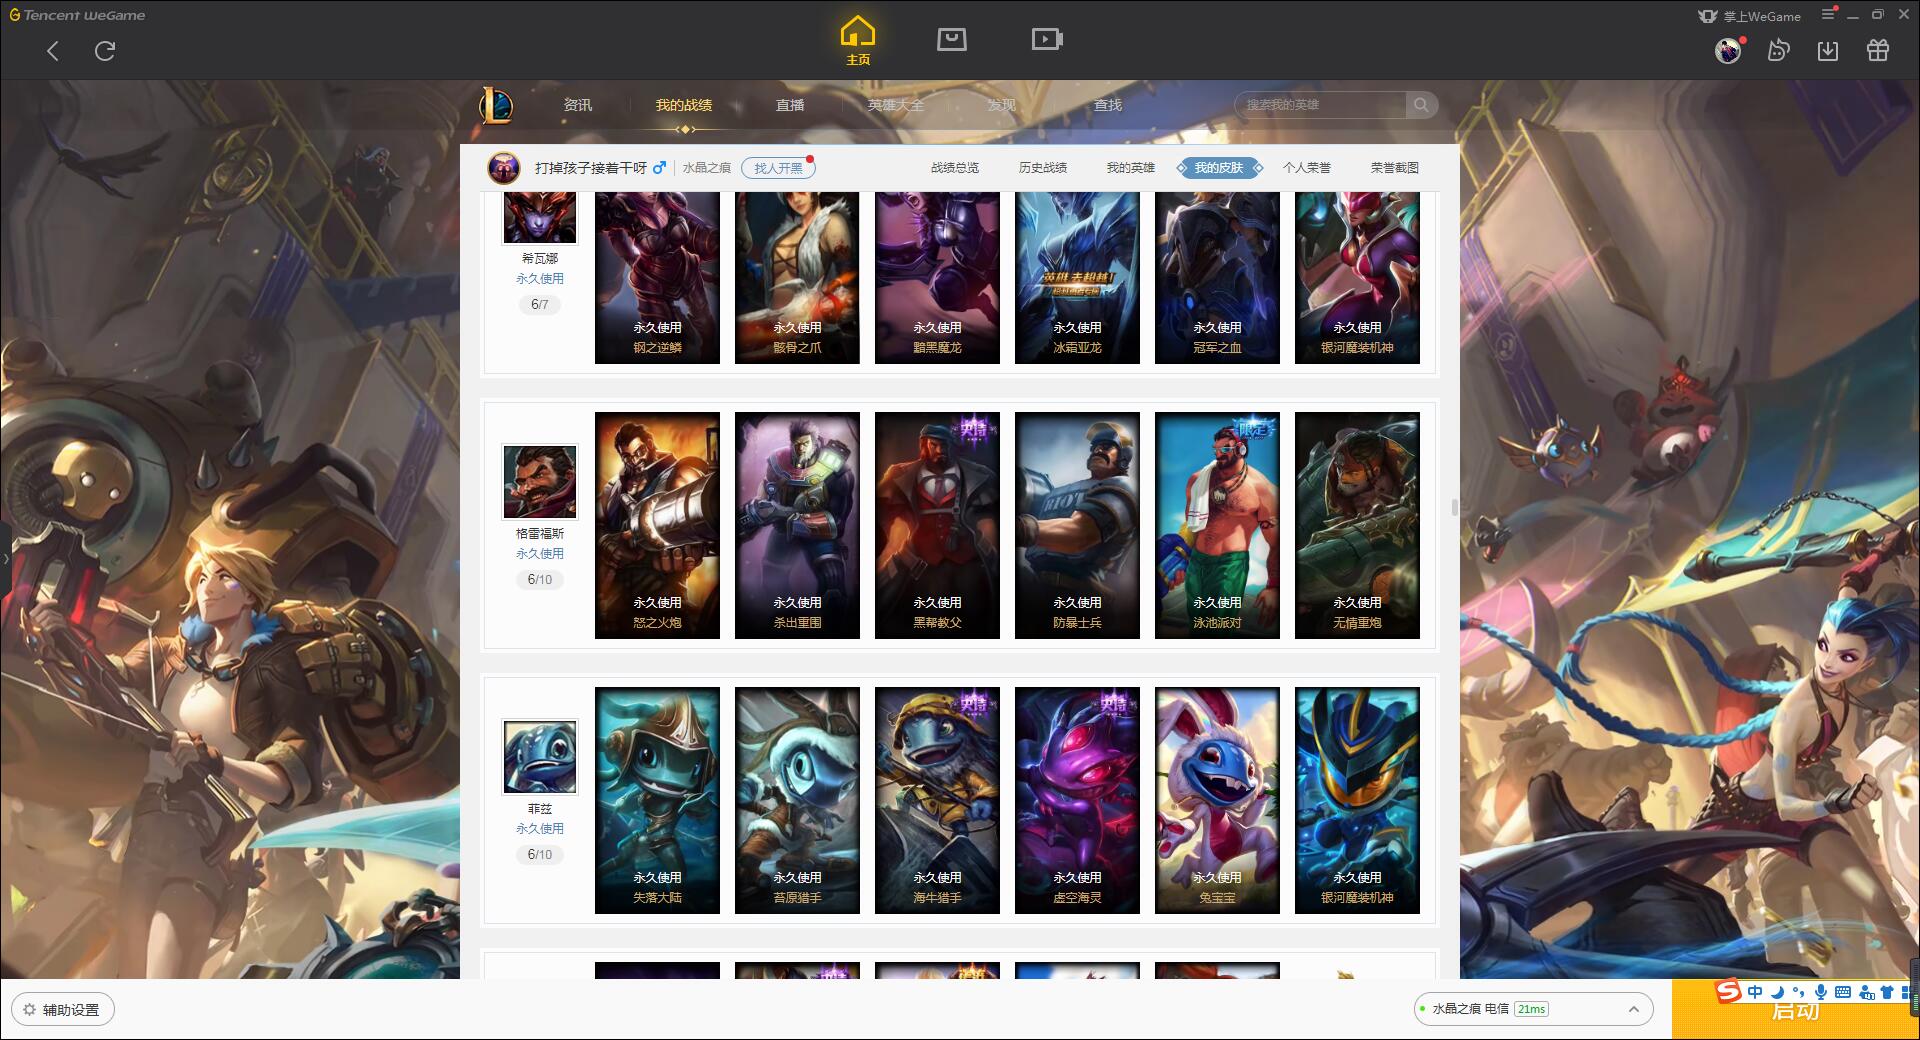Image resolution: width=1920 pixels, height=1040 pixels.
Task: Open the 防暴士兵 skin card
Action: click(1077, 525)
